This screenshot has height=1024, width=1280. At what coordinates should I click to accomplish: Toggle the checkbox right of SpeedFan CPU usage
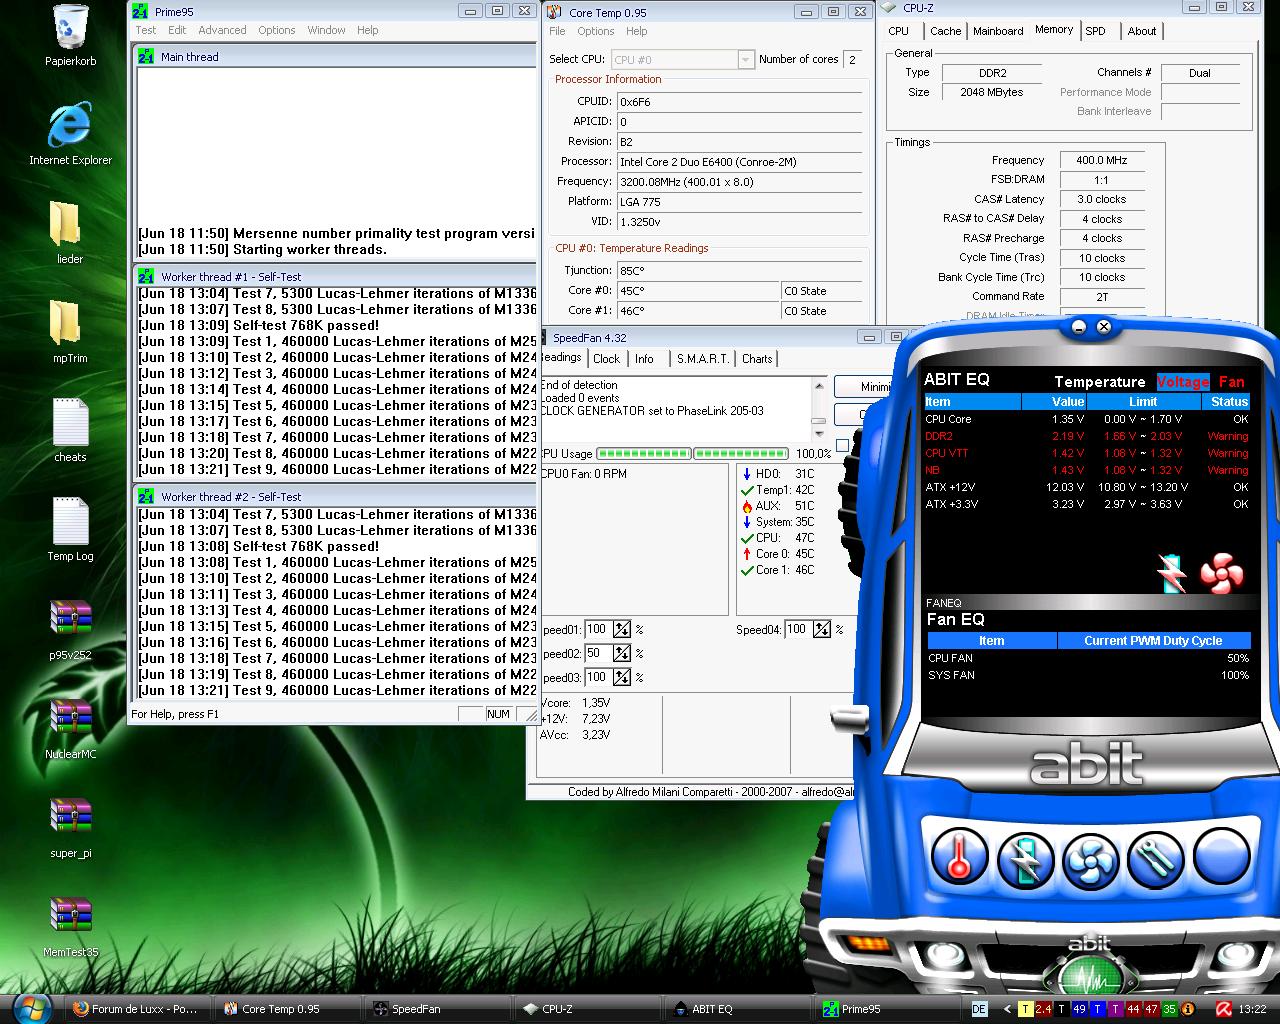[842, 446]
